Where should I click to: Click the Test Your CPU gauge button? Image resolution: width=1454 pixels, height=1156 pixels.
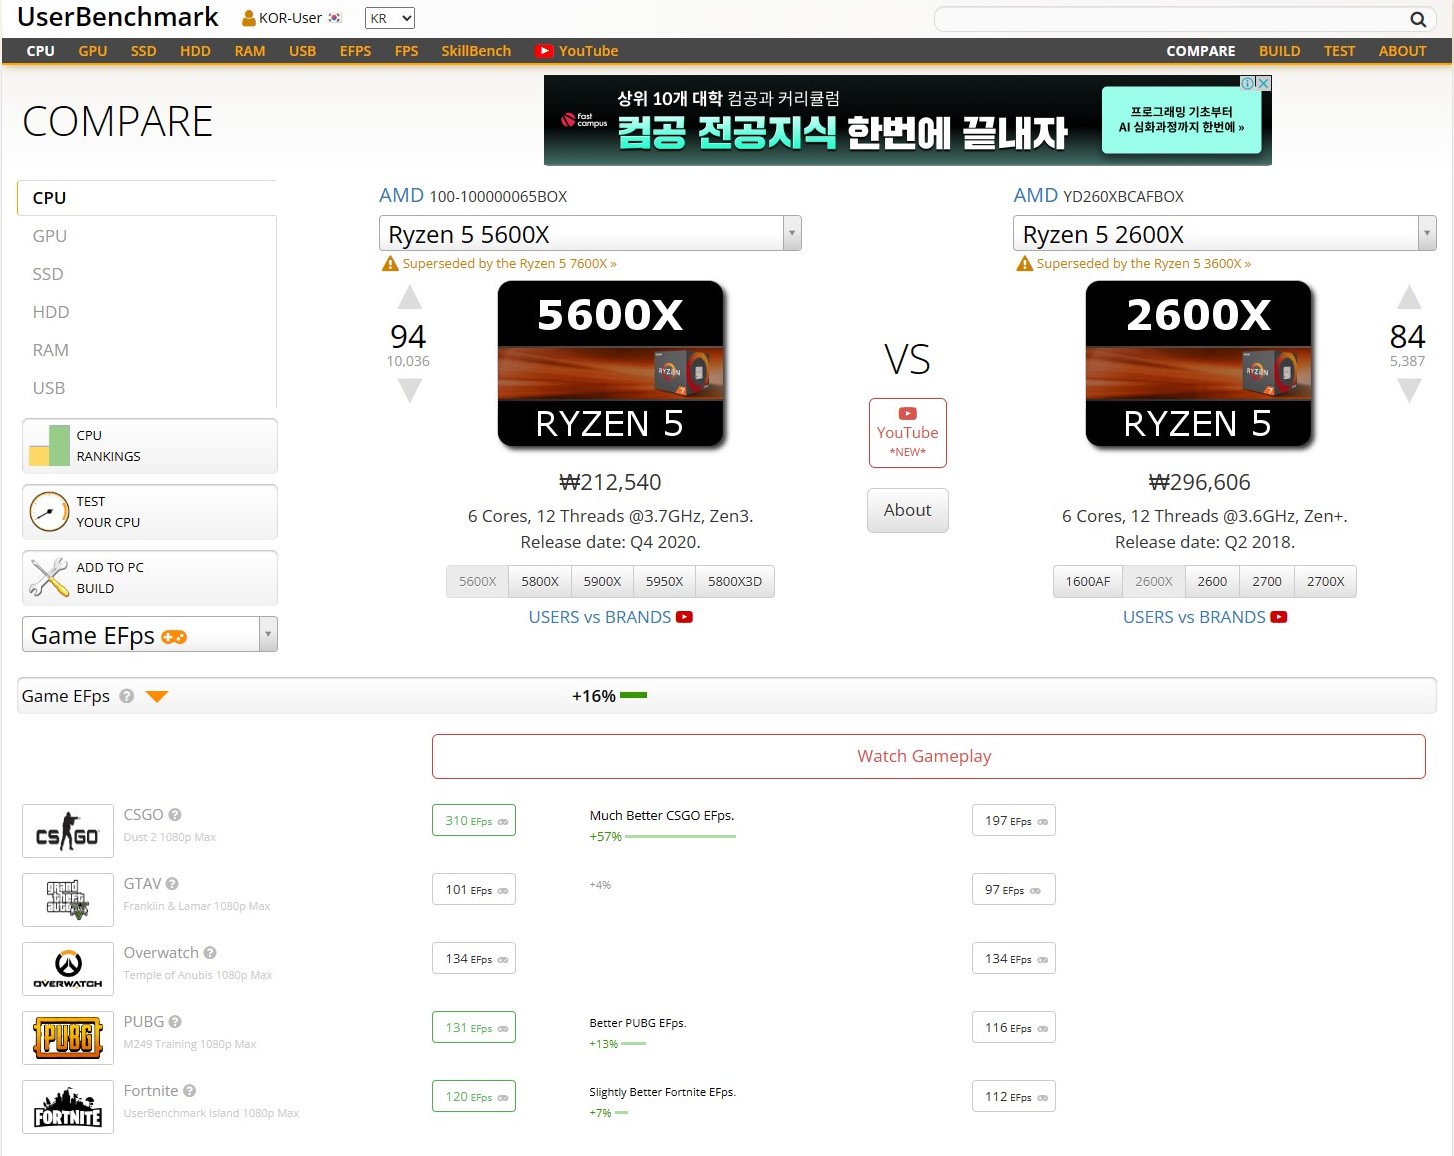[x=150, y=512]
